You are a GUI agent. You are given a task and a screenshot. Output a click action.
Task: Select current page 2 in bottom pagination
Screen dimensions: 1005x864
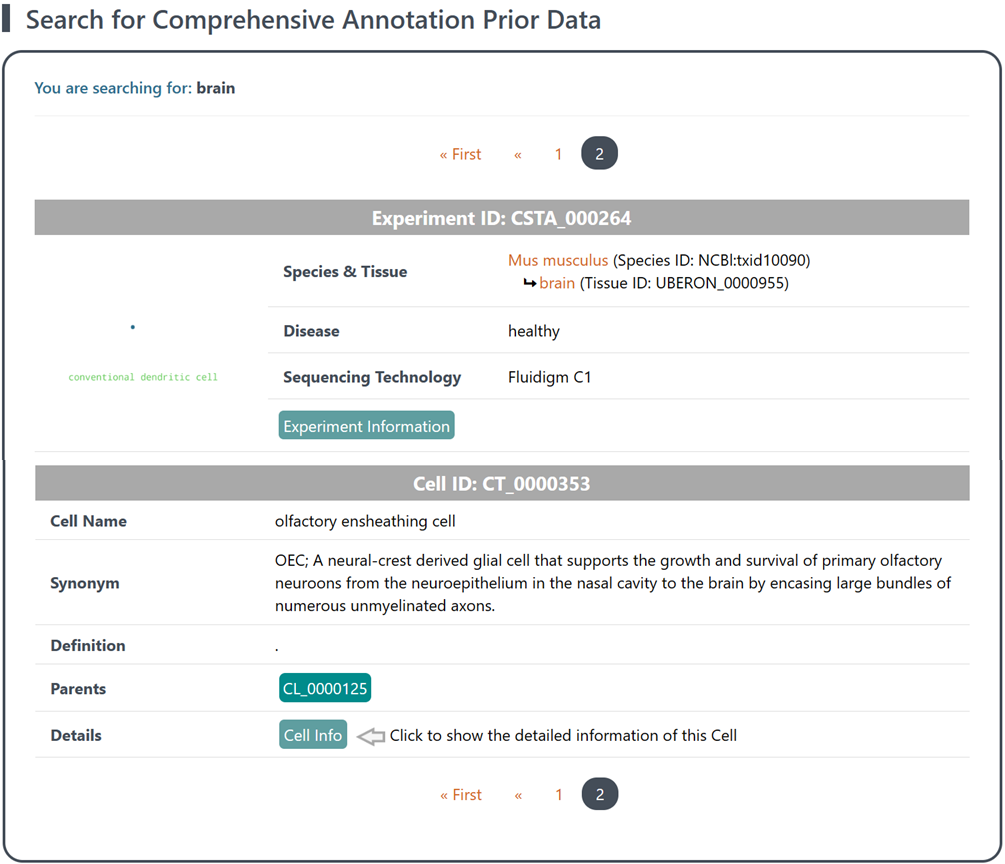(599, 795)
